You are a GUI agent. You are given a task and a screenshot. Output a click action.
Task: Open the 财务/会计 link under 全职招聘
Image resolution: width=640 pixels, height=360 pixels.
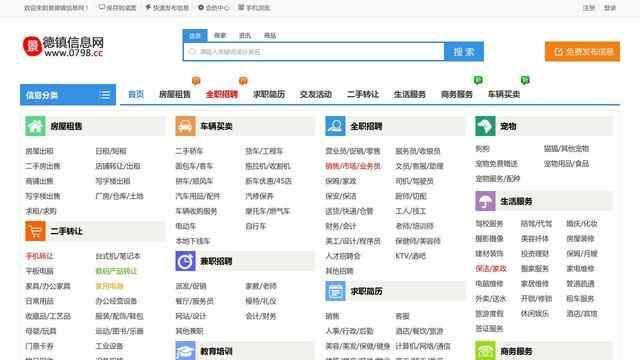click(x=341, y=226)
